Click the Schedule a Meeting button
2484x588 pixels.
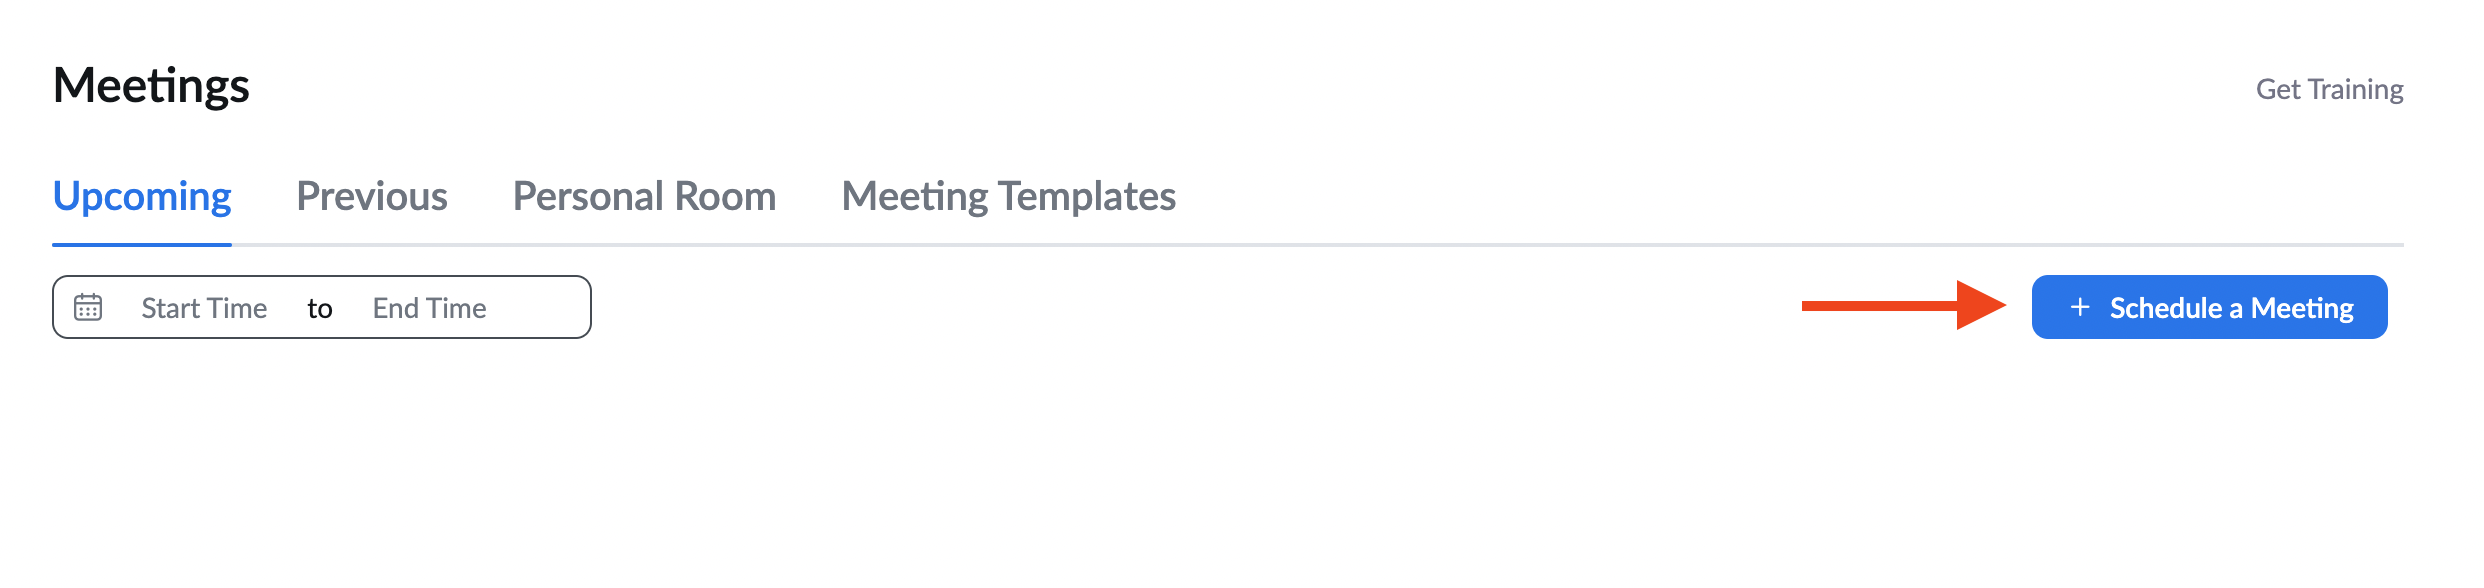pos(2209,307)
